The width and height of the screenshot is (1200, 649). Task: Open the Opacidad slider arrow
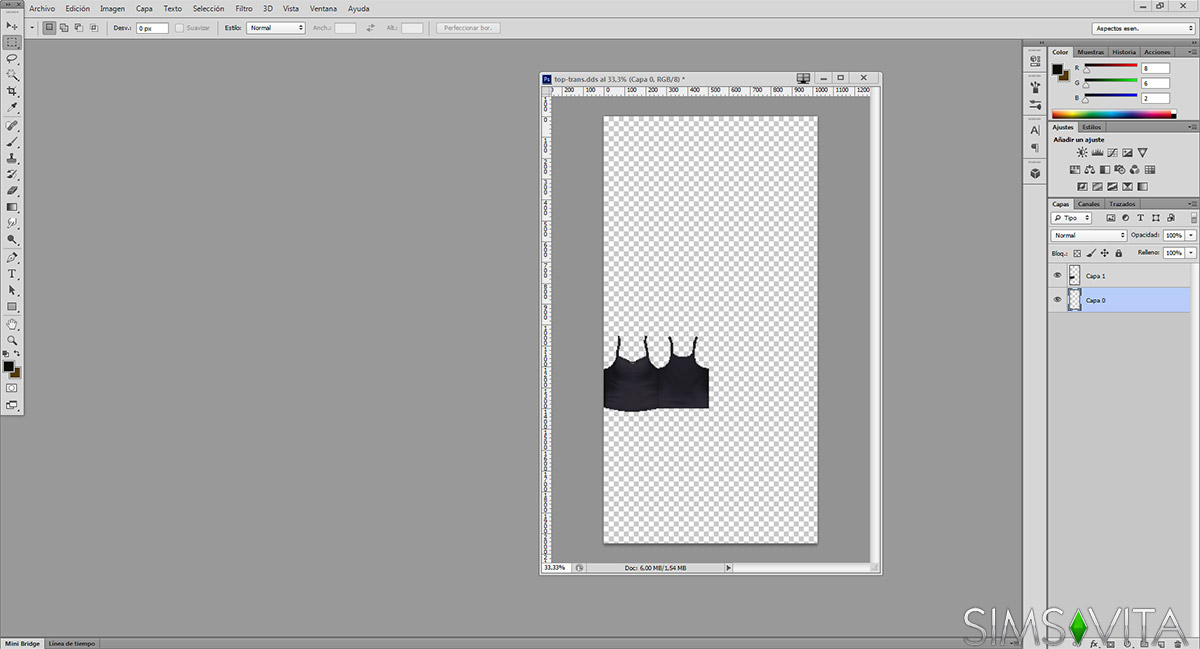point(1190,235)
